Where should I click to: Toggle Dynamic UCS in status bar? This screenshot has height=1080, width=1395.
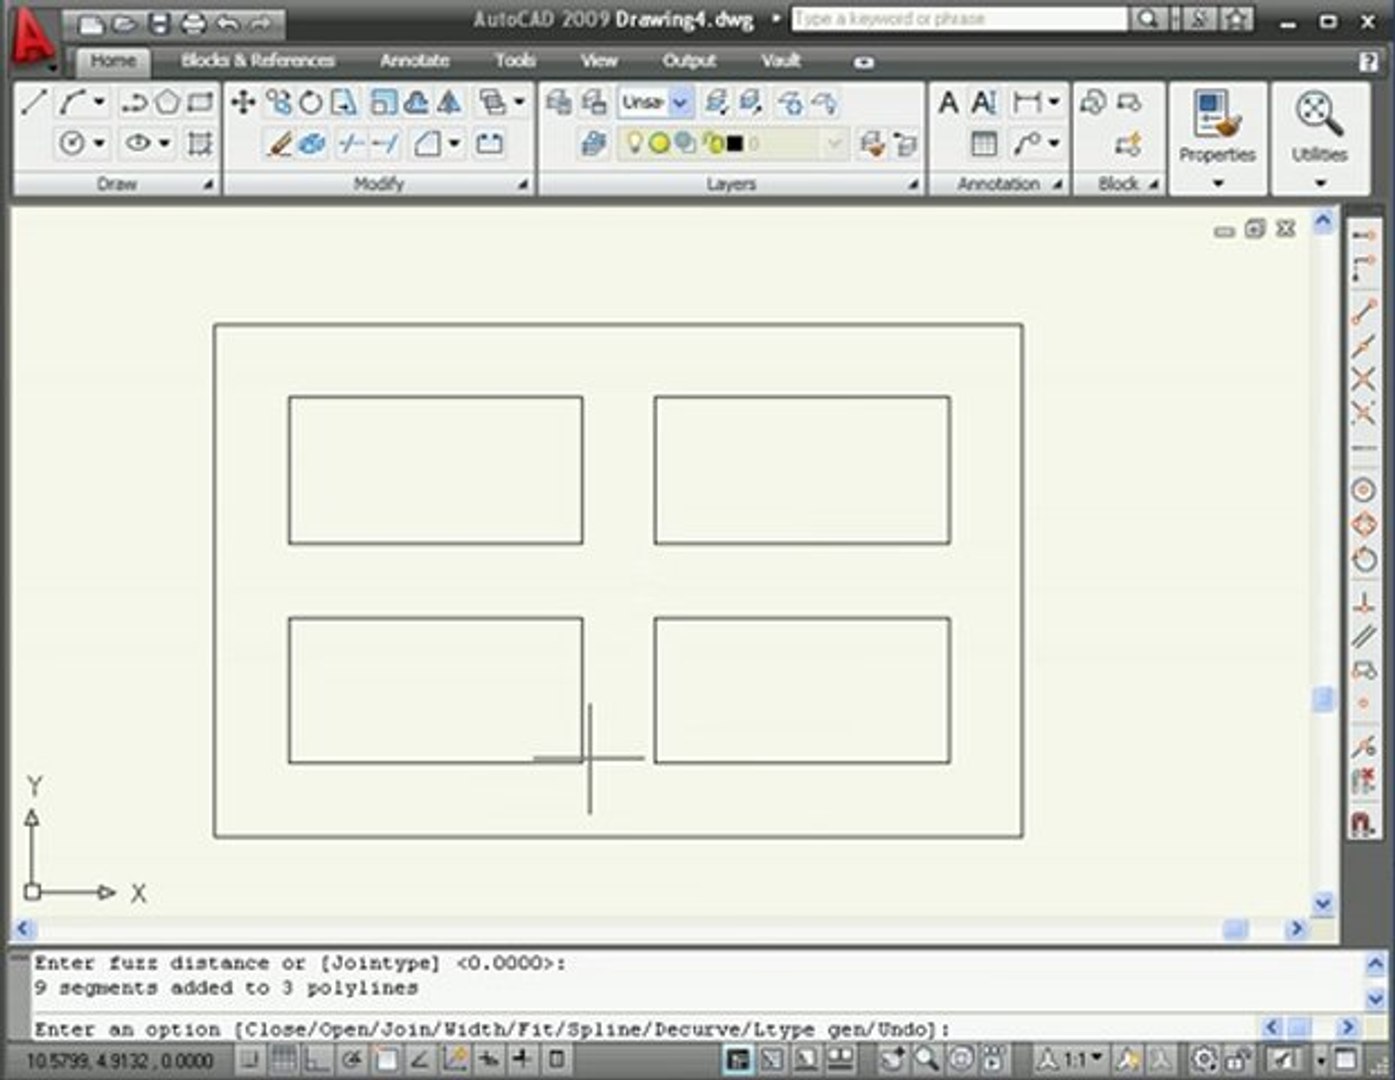[455, 1059]
